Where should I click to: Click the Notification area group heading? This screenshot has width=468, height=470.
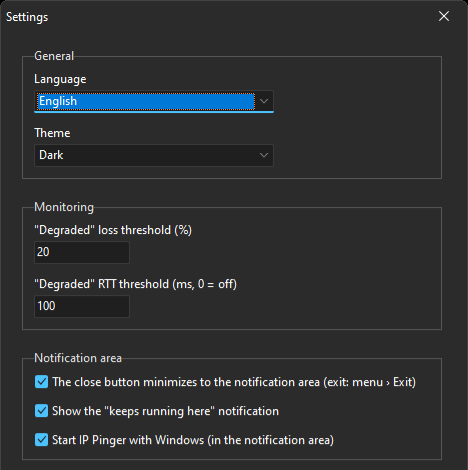click(78, 358)
